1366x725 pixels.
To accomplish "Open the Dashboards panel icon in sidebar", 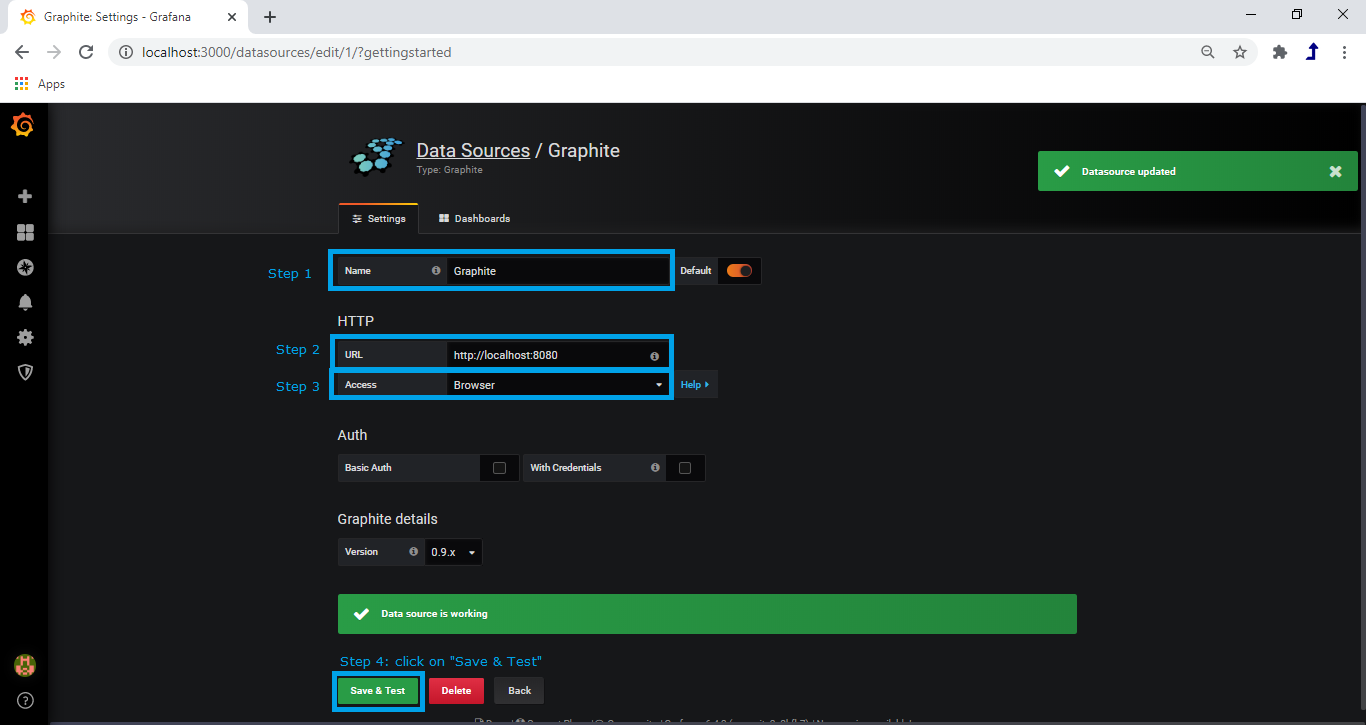I will (x=24, y=232).
